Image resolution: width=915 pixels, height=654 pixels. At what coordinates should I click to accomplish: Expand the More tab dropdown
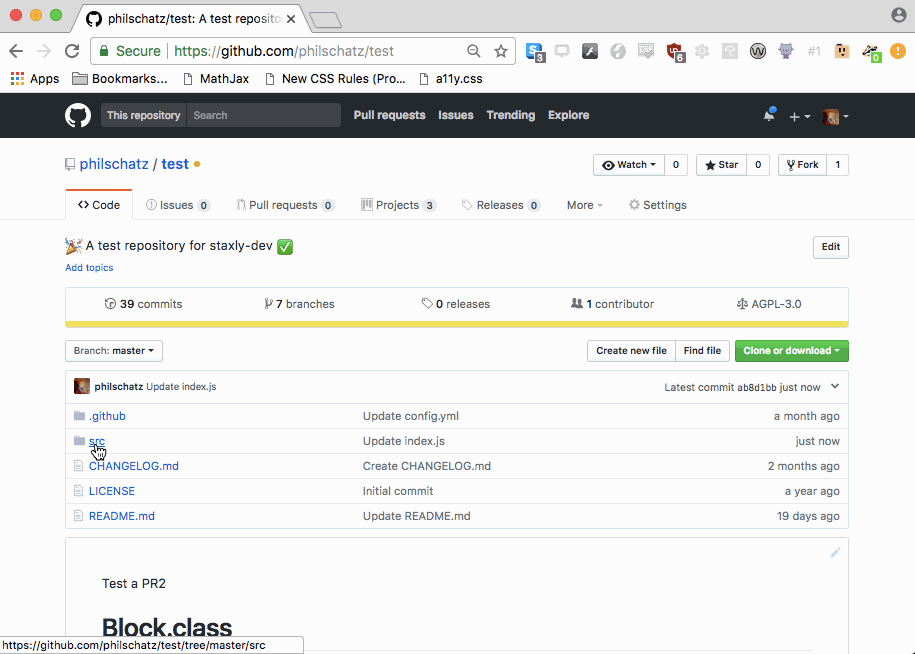(x=584, y=205)
